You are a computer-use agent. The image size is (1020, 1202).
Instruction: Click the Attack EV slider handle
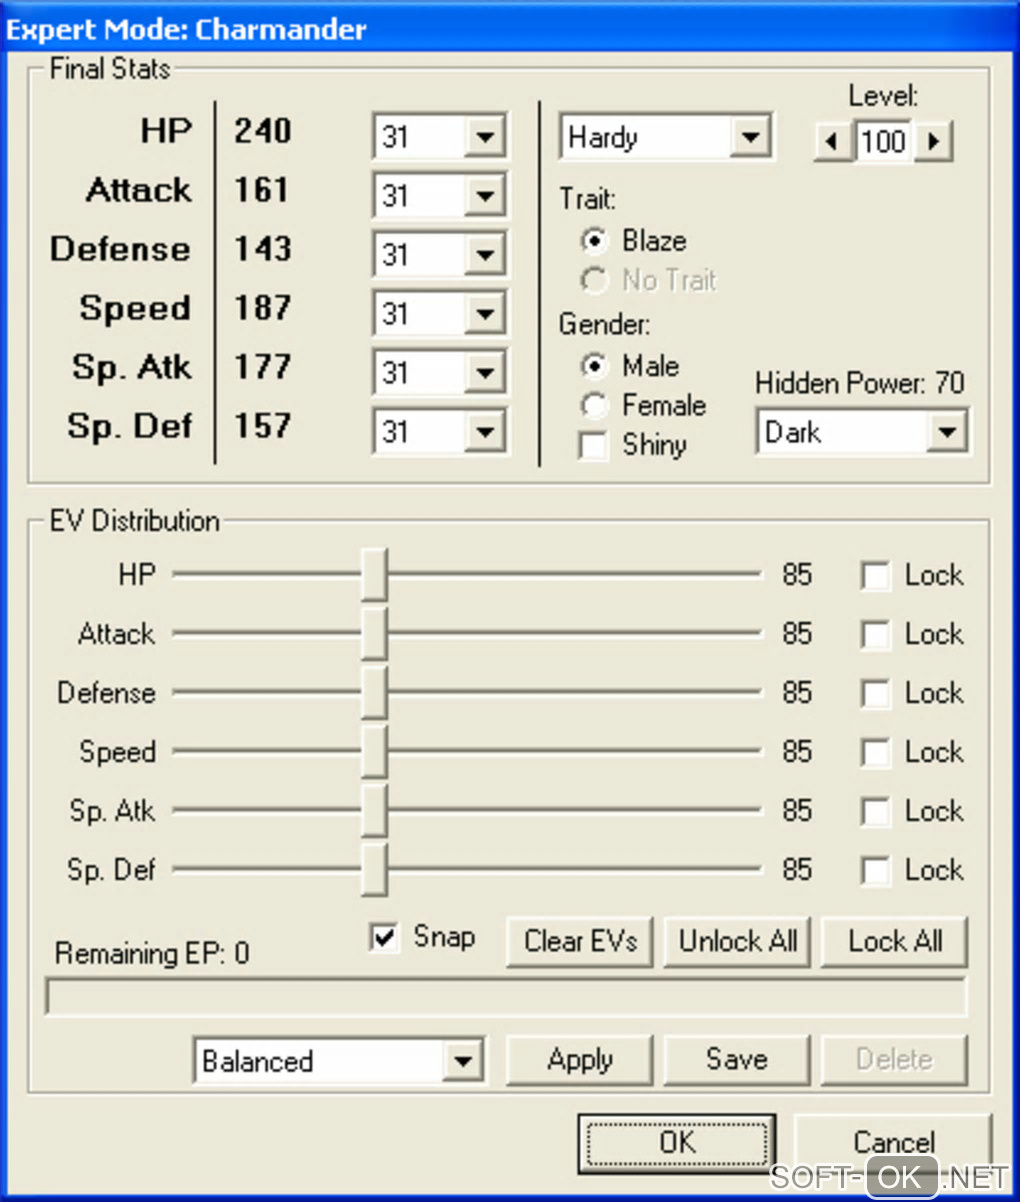coord(374,633)
